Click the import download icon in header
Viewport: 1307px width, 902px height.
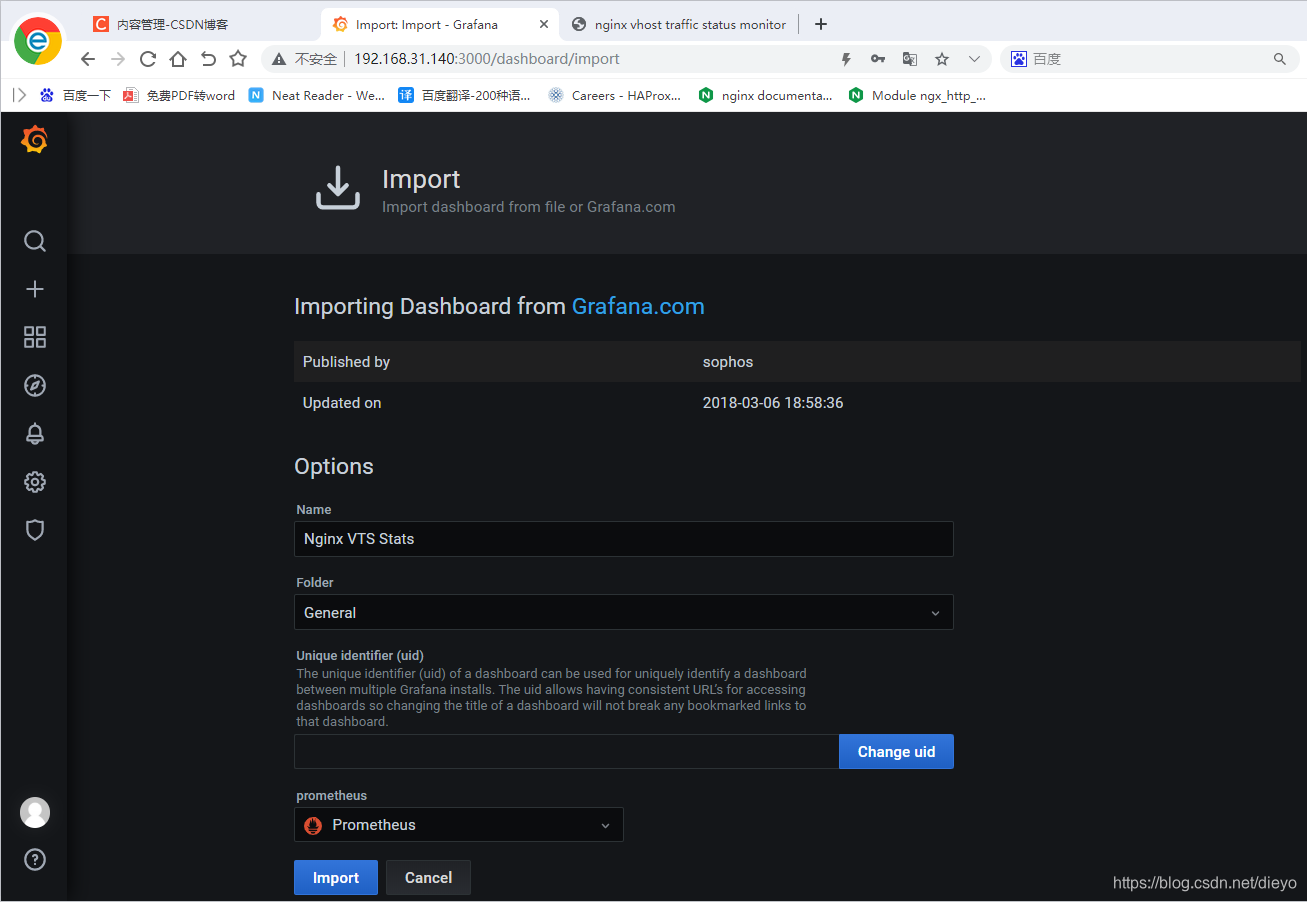[x=338, y=188]
